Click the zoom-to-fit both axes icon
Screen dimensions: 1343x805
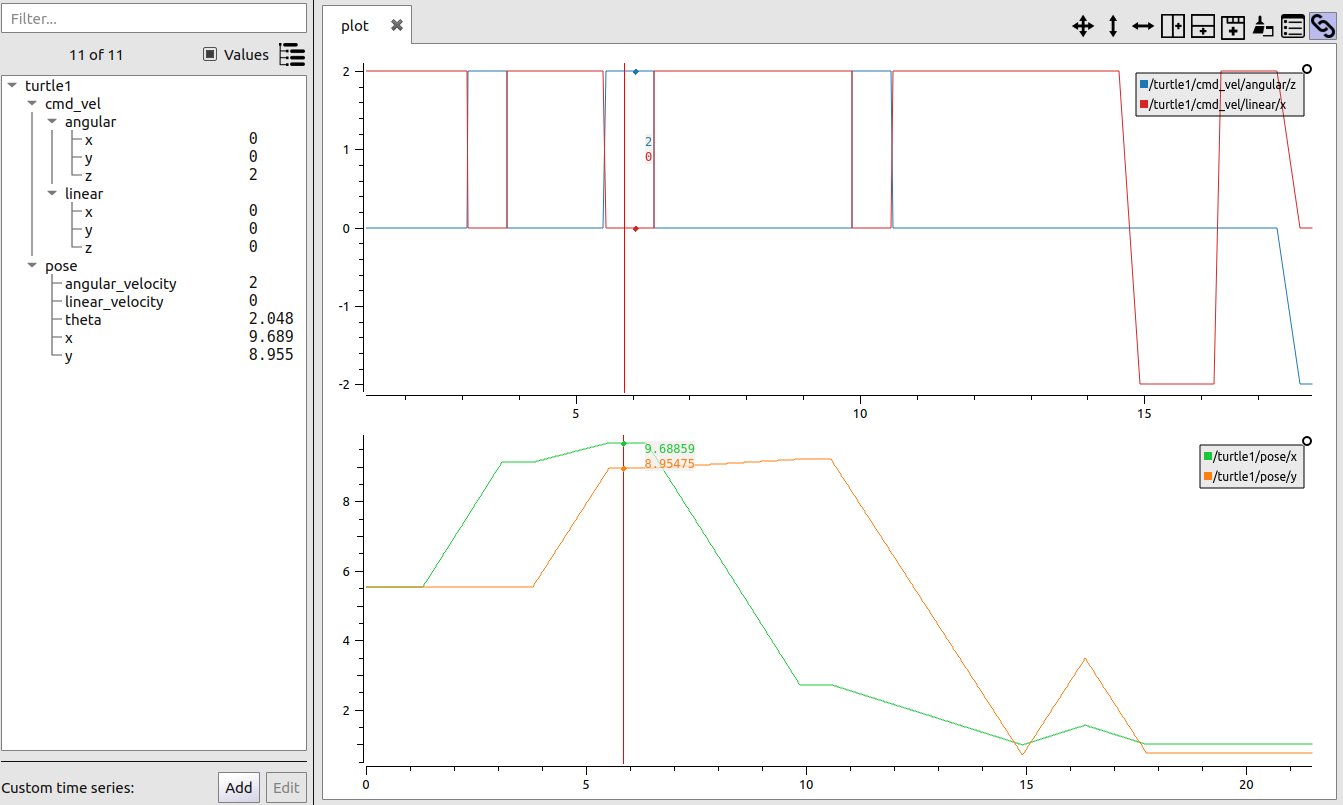pos(1083,27)
